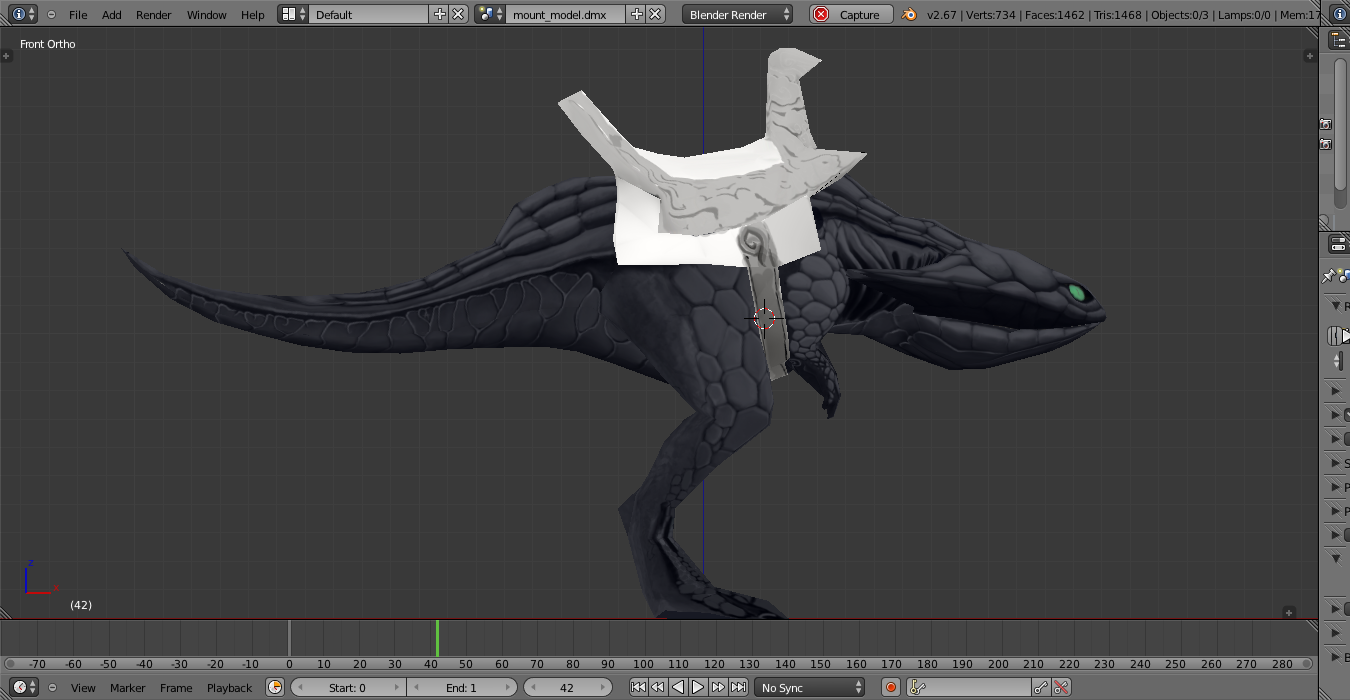Open the screen layout browser icon
1350x700 pixels.
(x=292, y=14)
